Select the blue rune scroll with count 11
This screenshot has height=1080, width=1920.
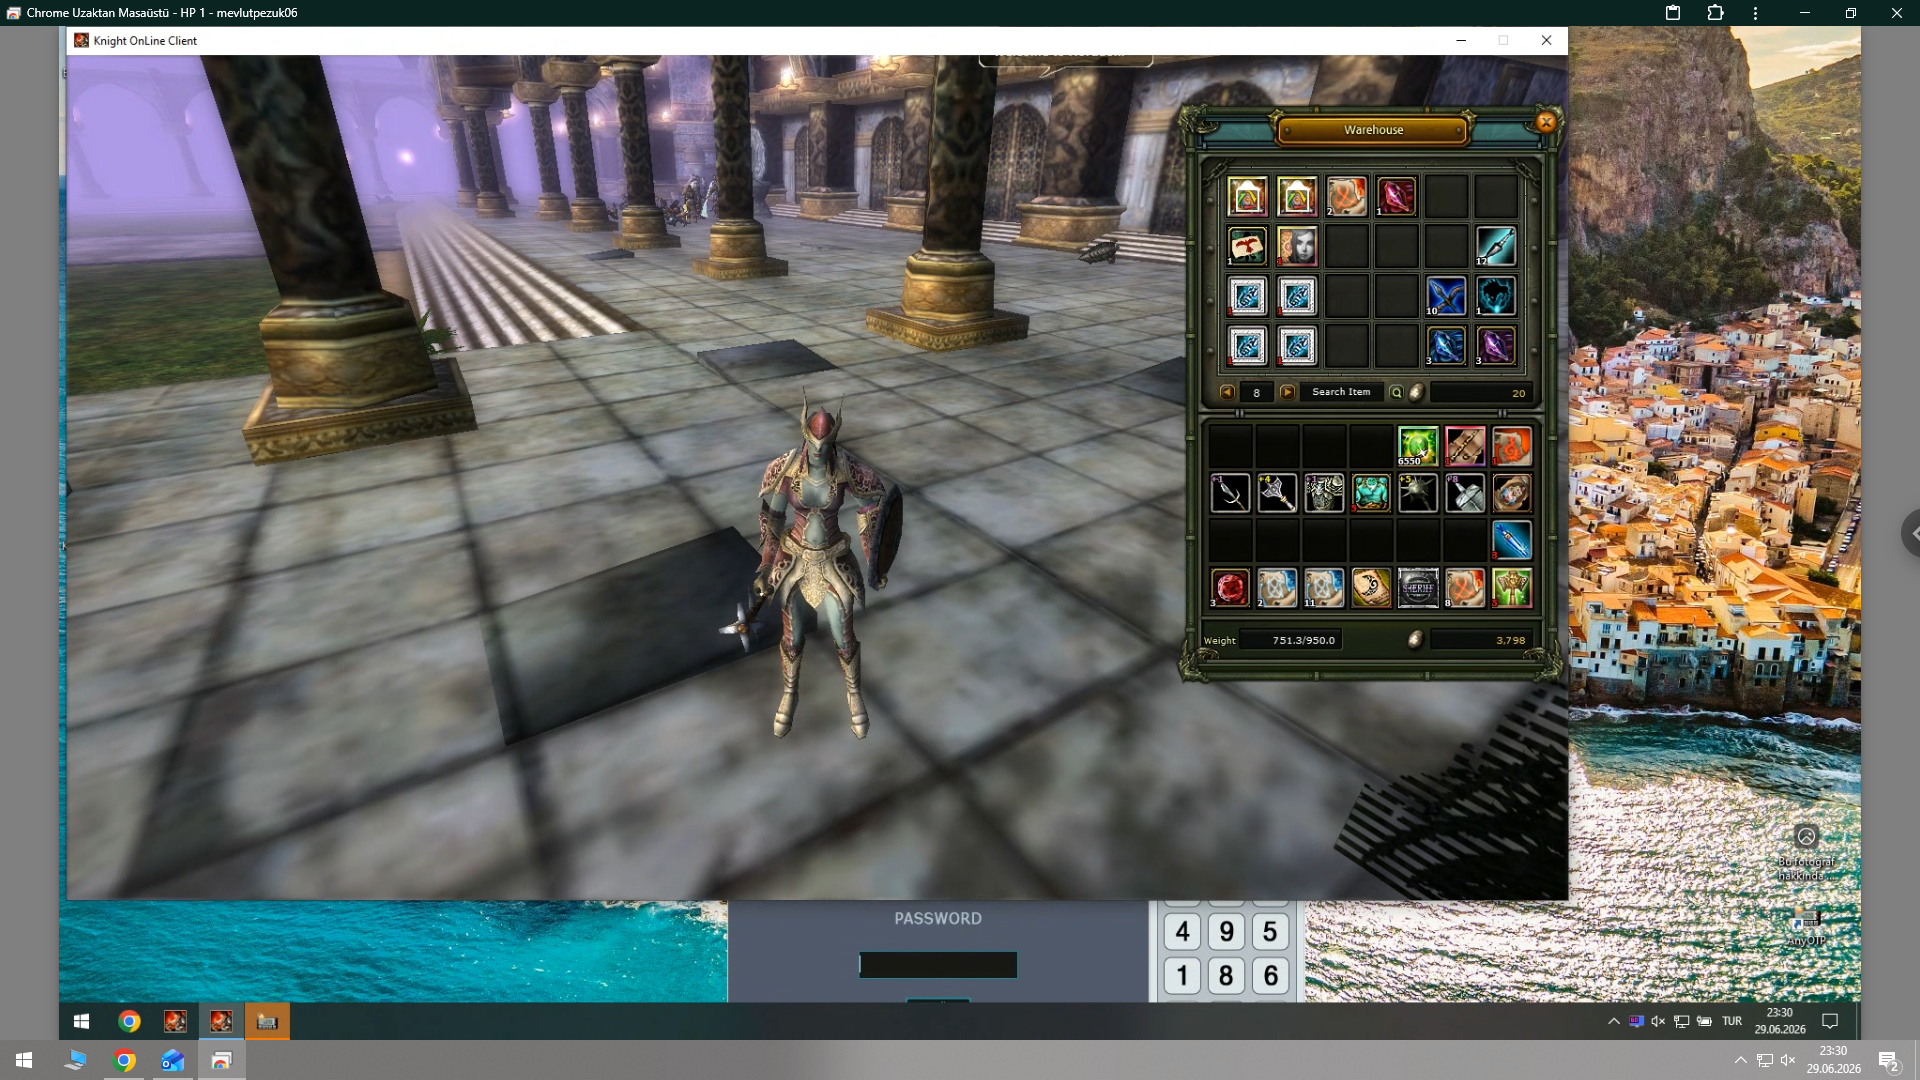[x=1324, y=588]
